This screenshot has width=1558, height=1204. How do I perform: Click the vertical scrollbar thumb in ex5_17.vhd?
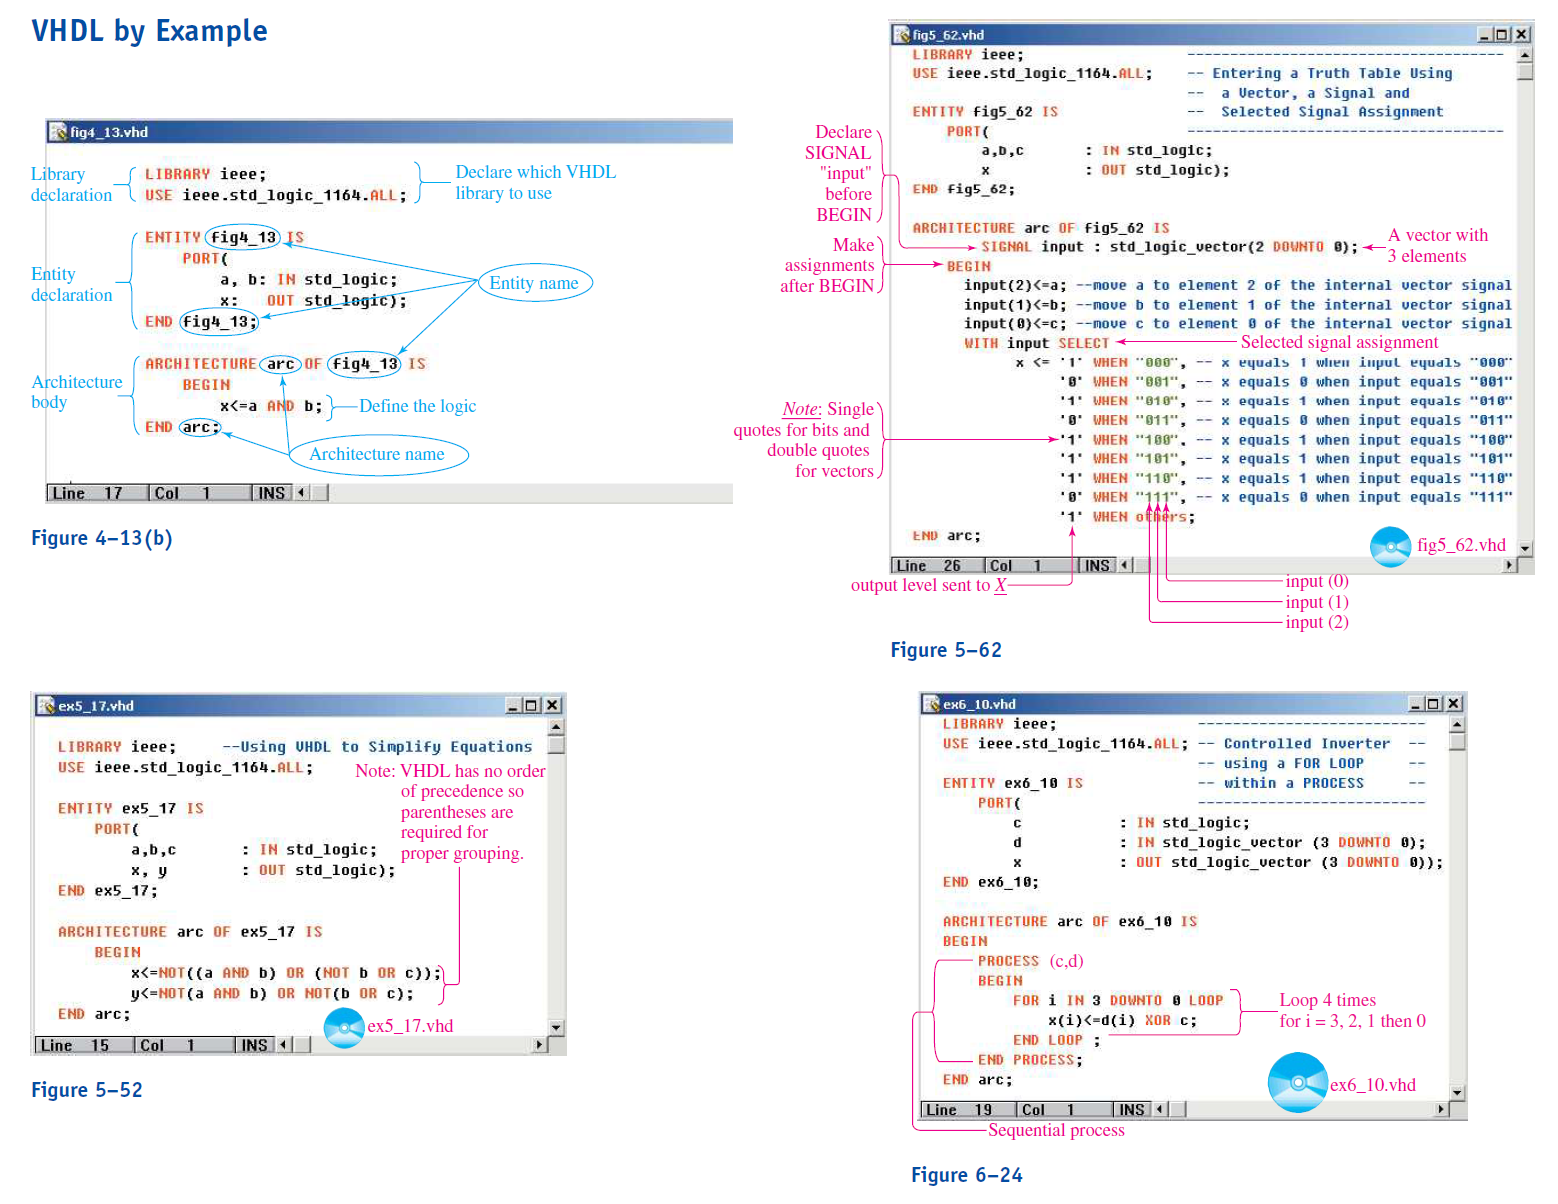556,744
